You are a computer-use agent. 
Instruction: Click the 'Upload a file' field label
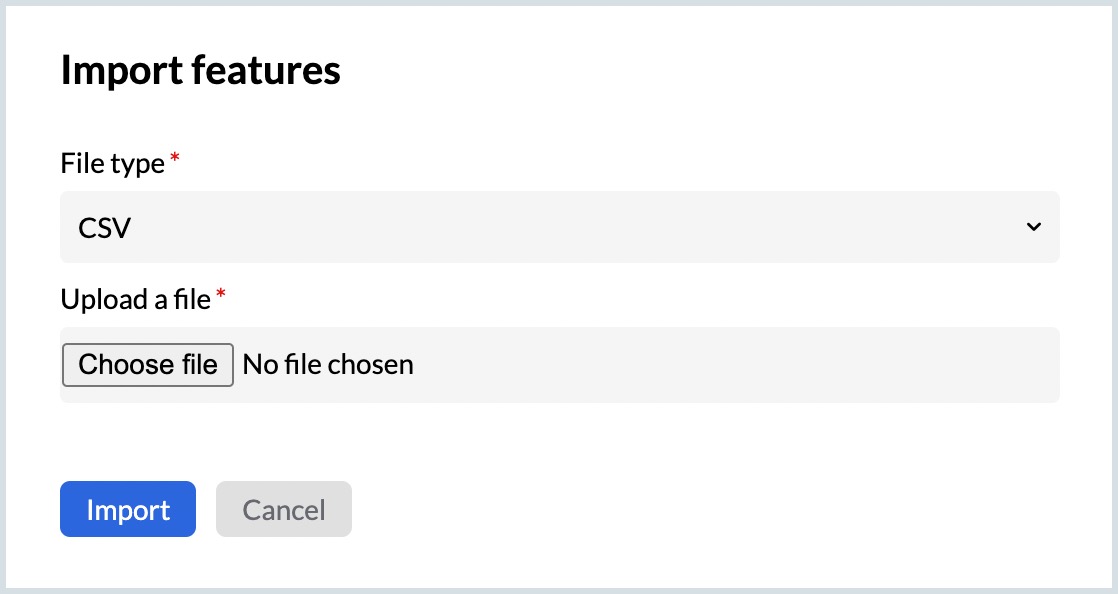point(135,299)
